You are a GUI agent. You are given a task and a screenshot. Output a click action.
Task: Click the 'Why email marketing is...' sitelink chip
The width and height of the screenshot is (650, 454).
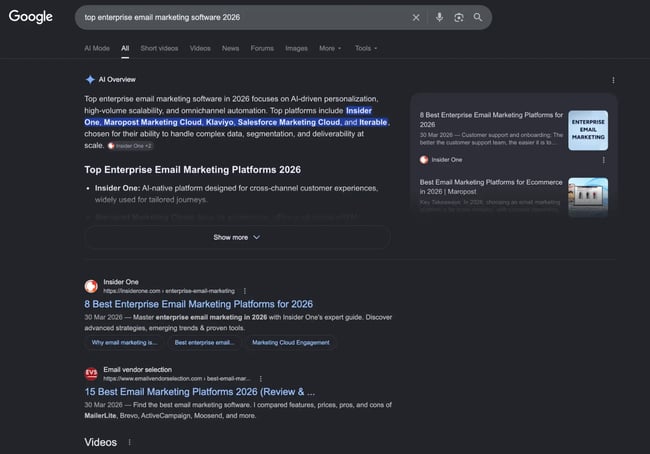124,342
